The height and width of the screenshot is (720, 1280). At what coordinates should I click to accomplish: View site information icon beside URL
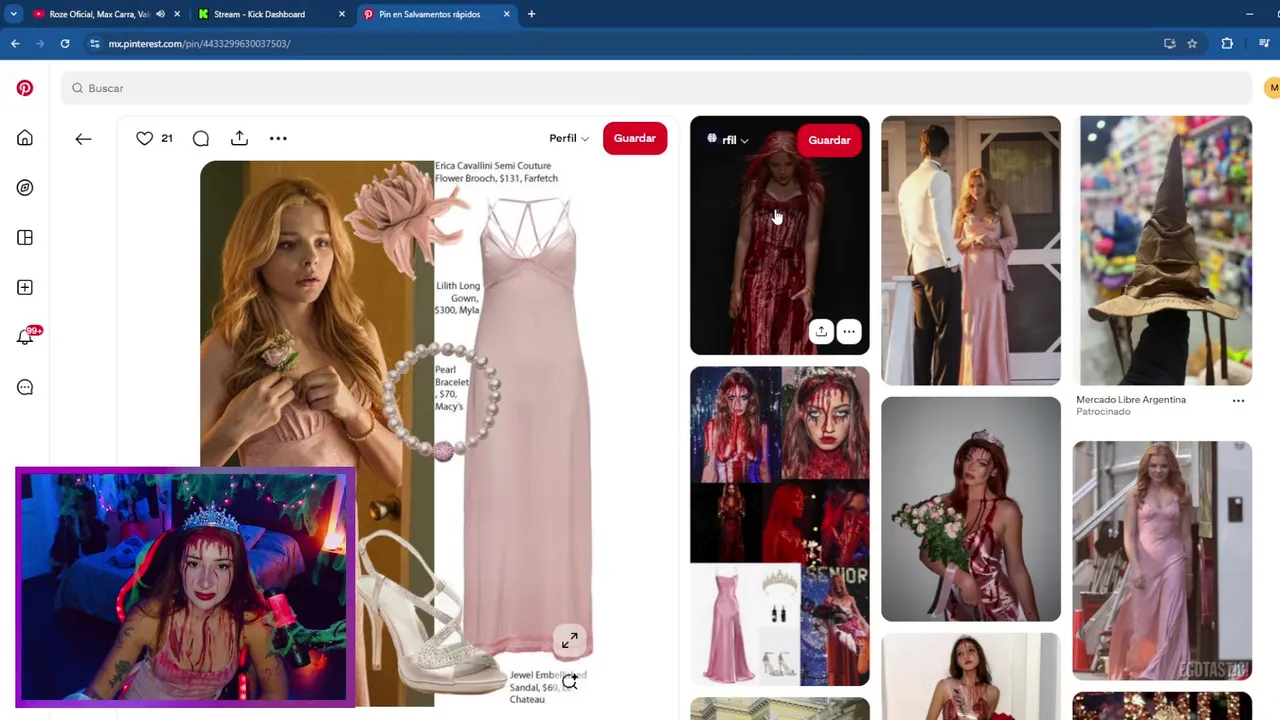coord(94,43)
